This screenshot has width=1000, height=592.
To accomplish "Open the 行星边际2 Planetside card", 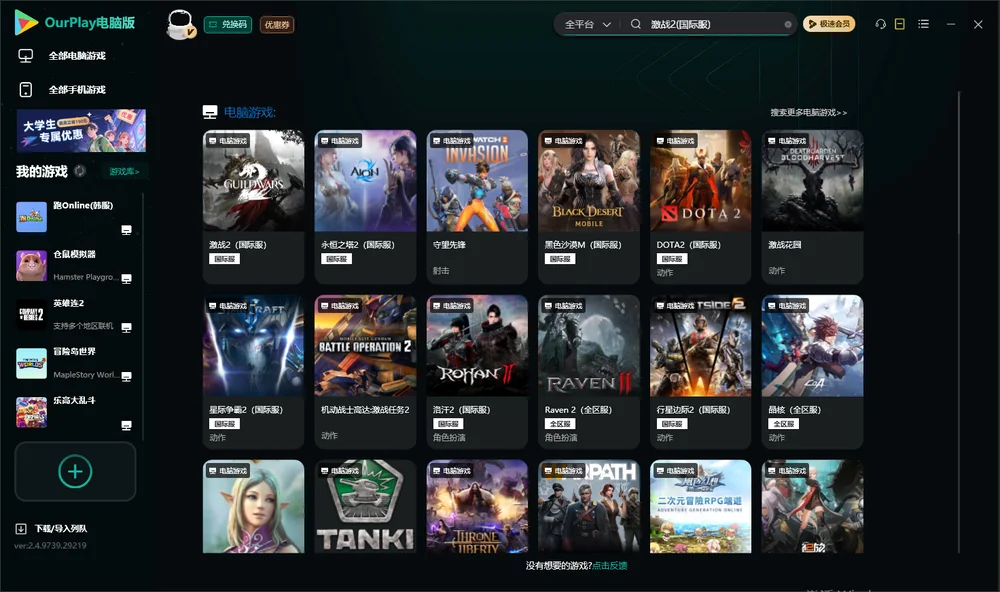I will point(701,372).
